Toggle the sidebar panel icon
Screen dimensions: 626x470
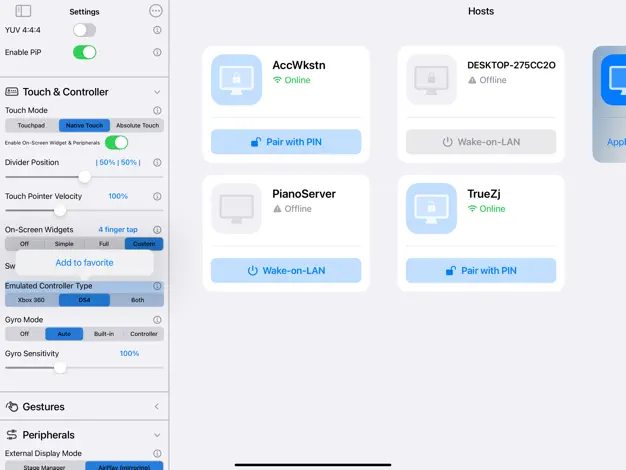tap(23, 11)
